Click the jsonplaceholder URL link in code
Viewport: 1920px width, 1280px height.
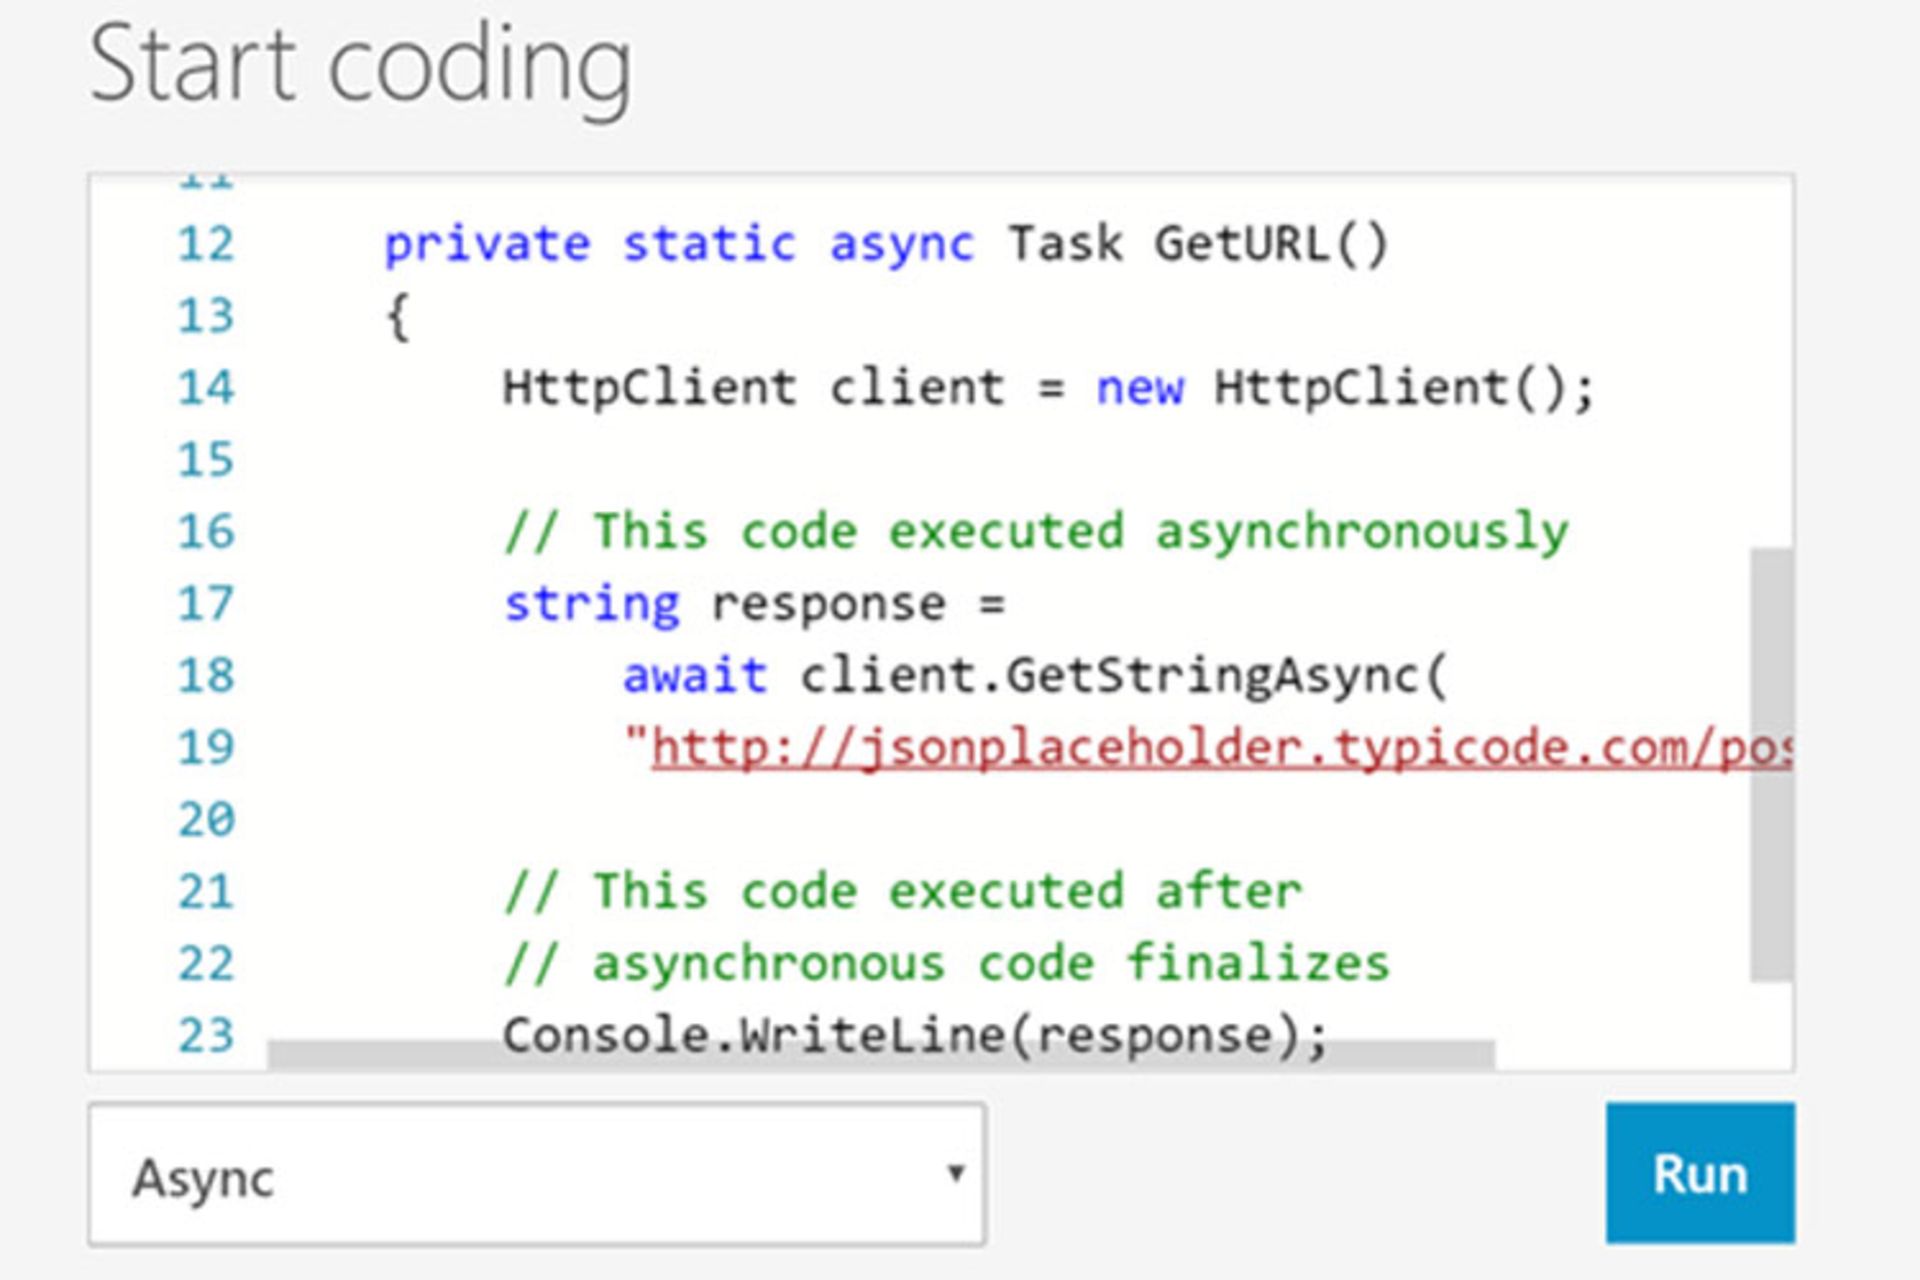pos(1220,748)
